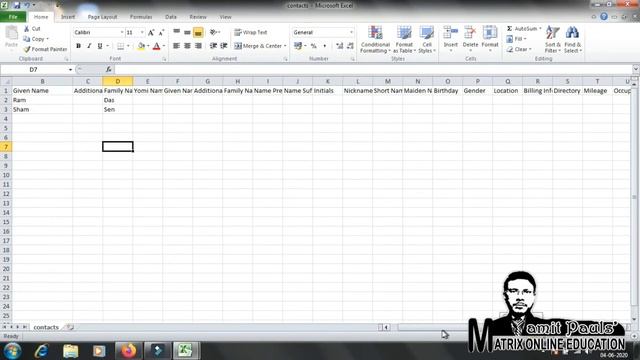Open the Fill options
Viewport: 640px width, 360px height.
[516, 39]
